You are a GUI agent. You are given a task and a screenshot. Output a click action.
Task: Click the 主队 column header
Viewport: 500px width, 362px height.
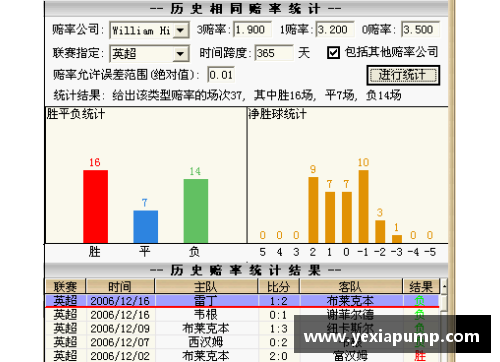pos(206,286)
